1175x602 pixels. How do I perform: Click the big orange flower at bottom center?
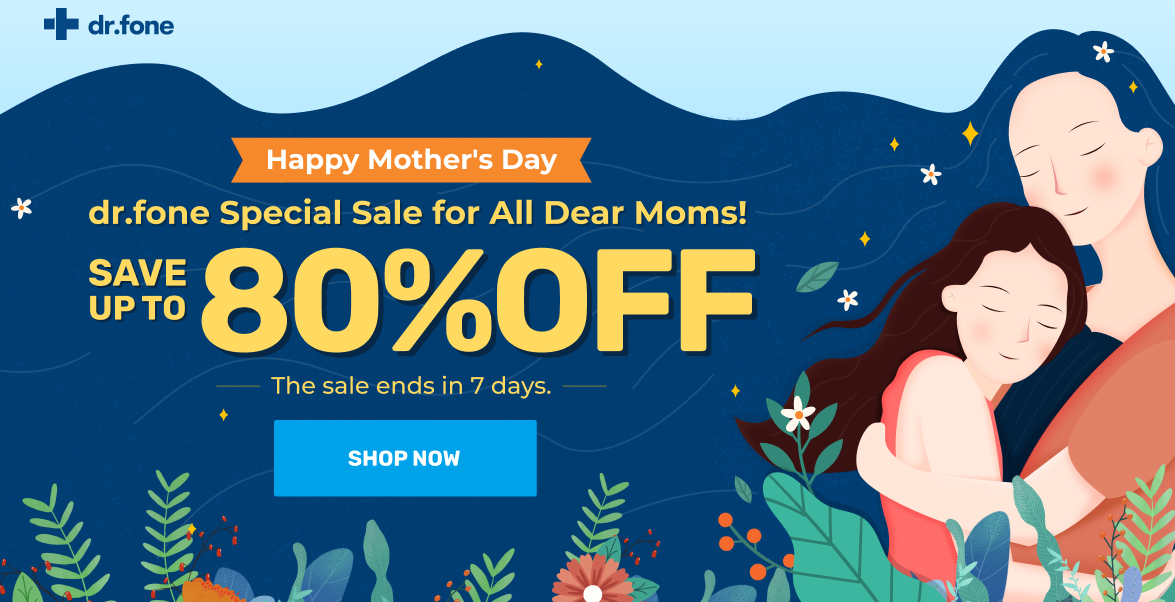pos(593,580)
